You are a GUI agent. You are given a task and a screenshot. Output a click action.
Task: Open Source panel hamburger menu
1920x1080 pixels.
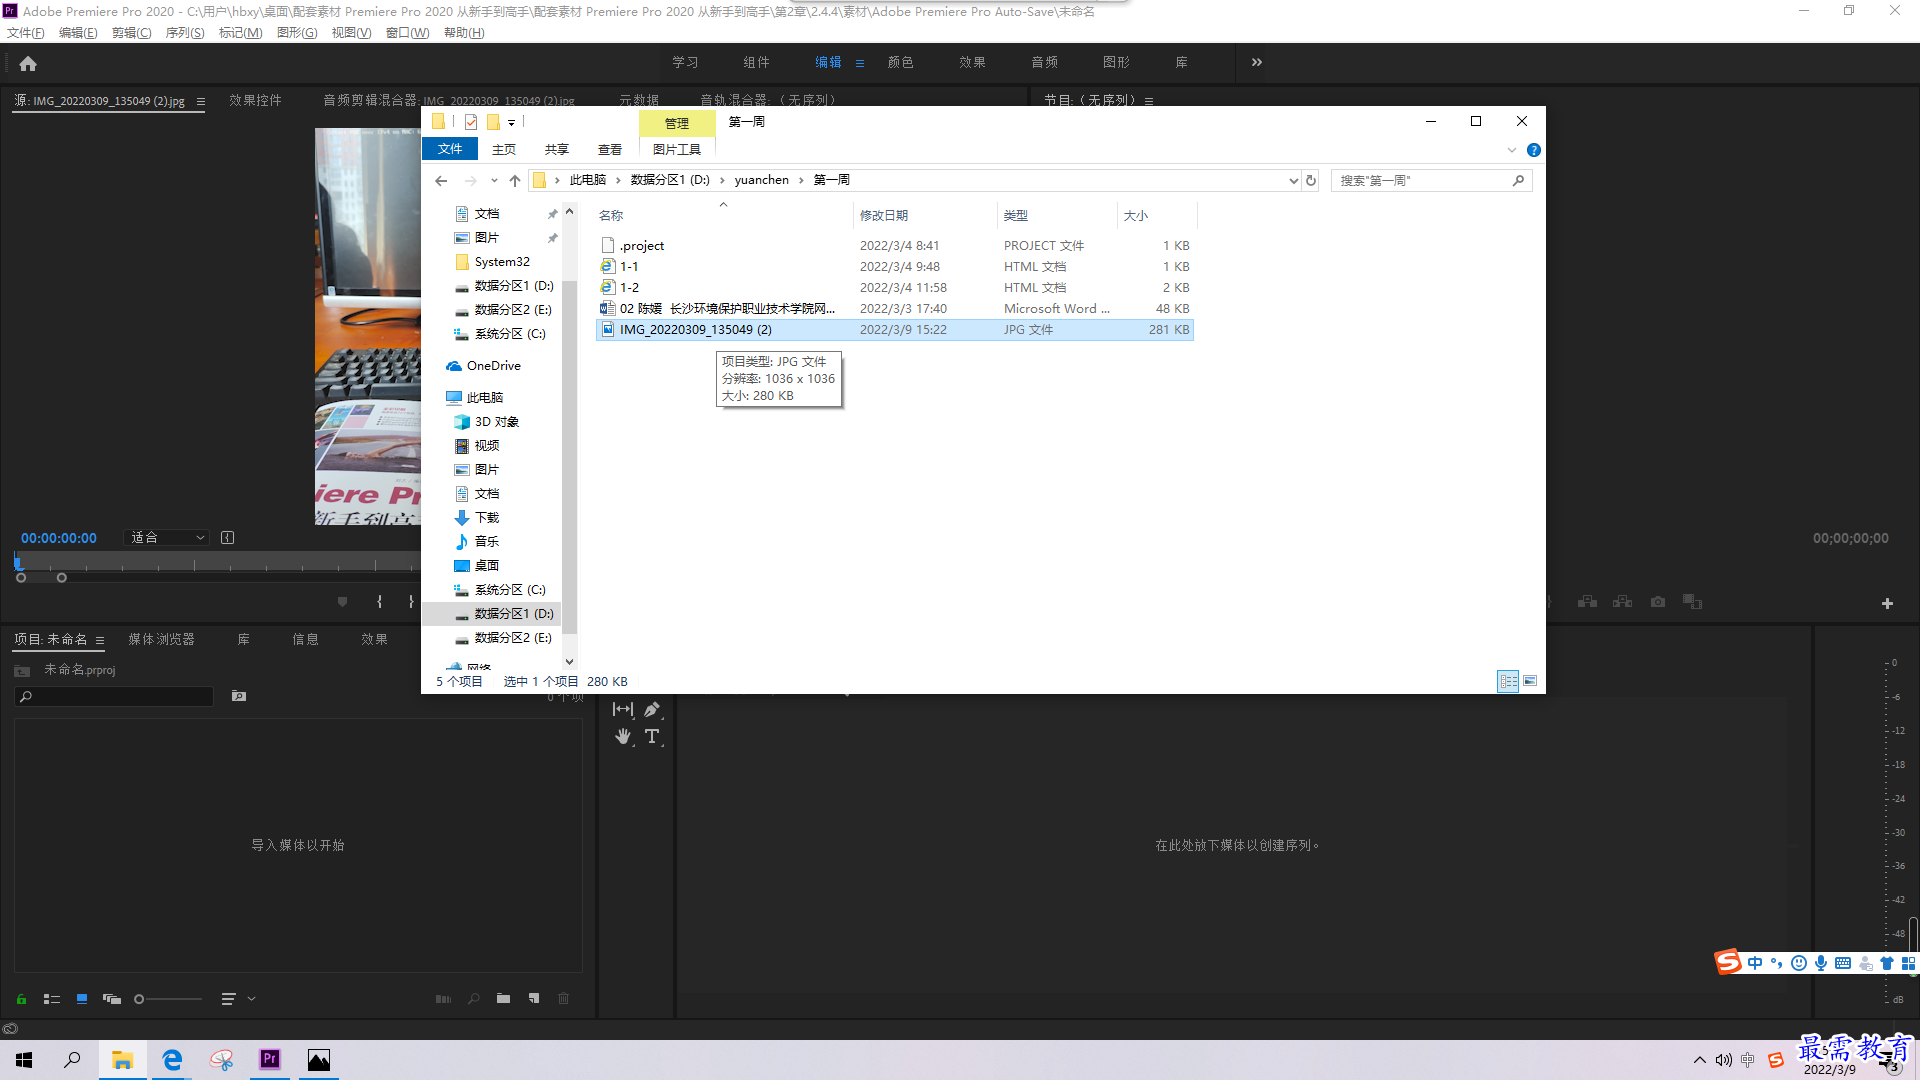(x=201, y=101)
